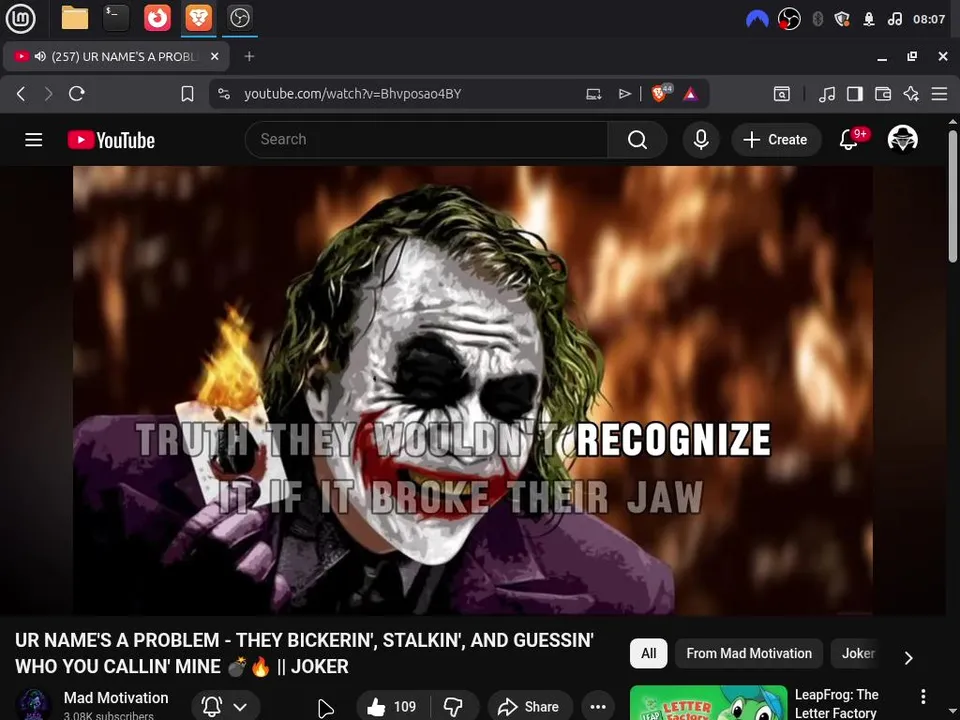Go forward in browser history
Image resolution: width=960 pixels, height=720 pixels.
tap(48, 94)
